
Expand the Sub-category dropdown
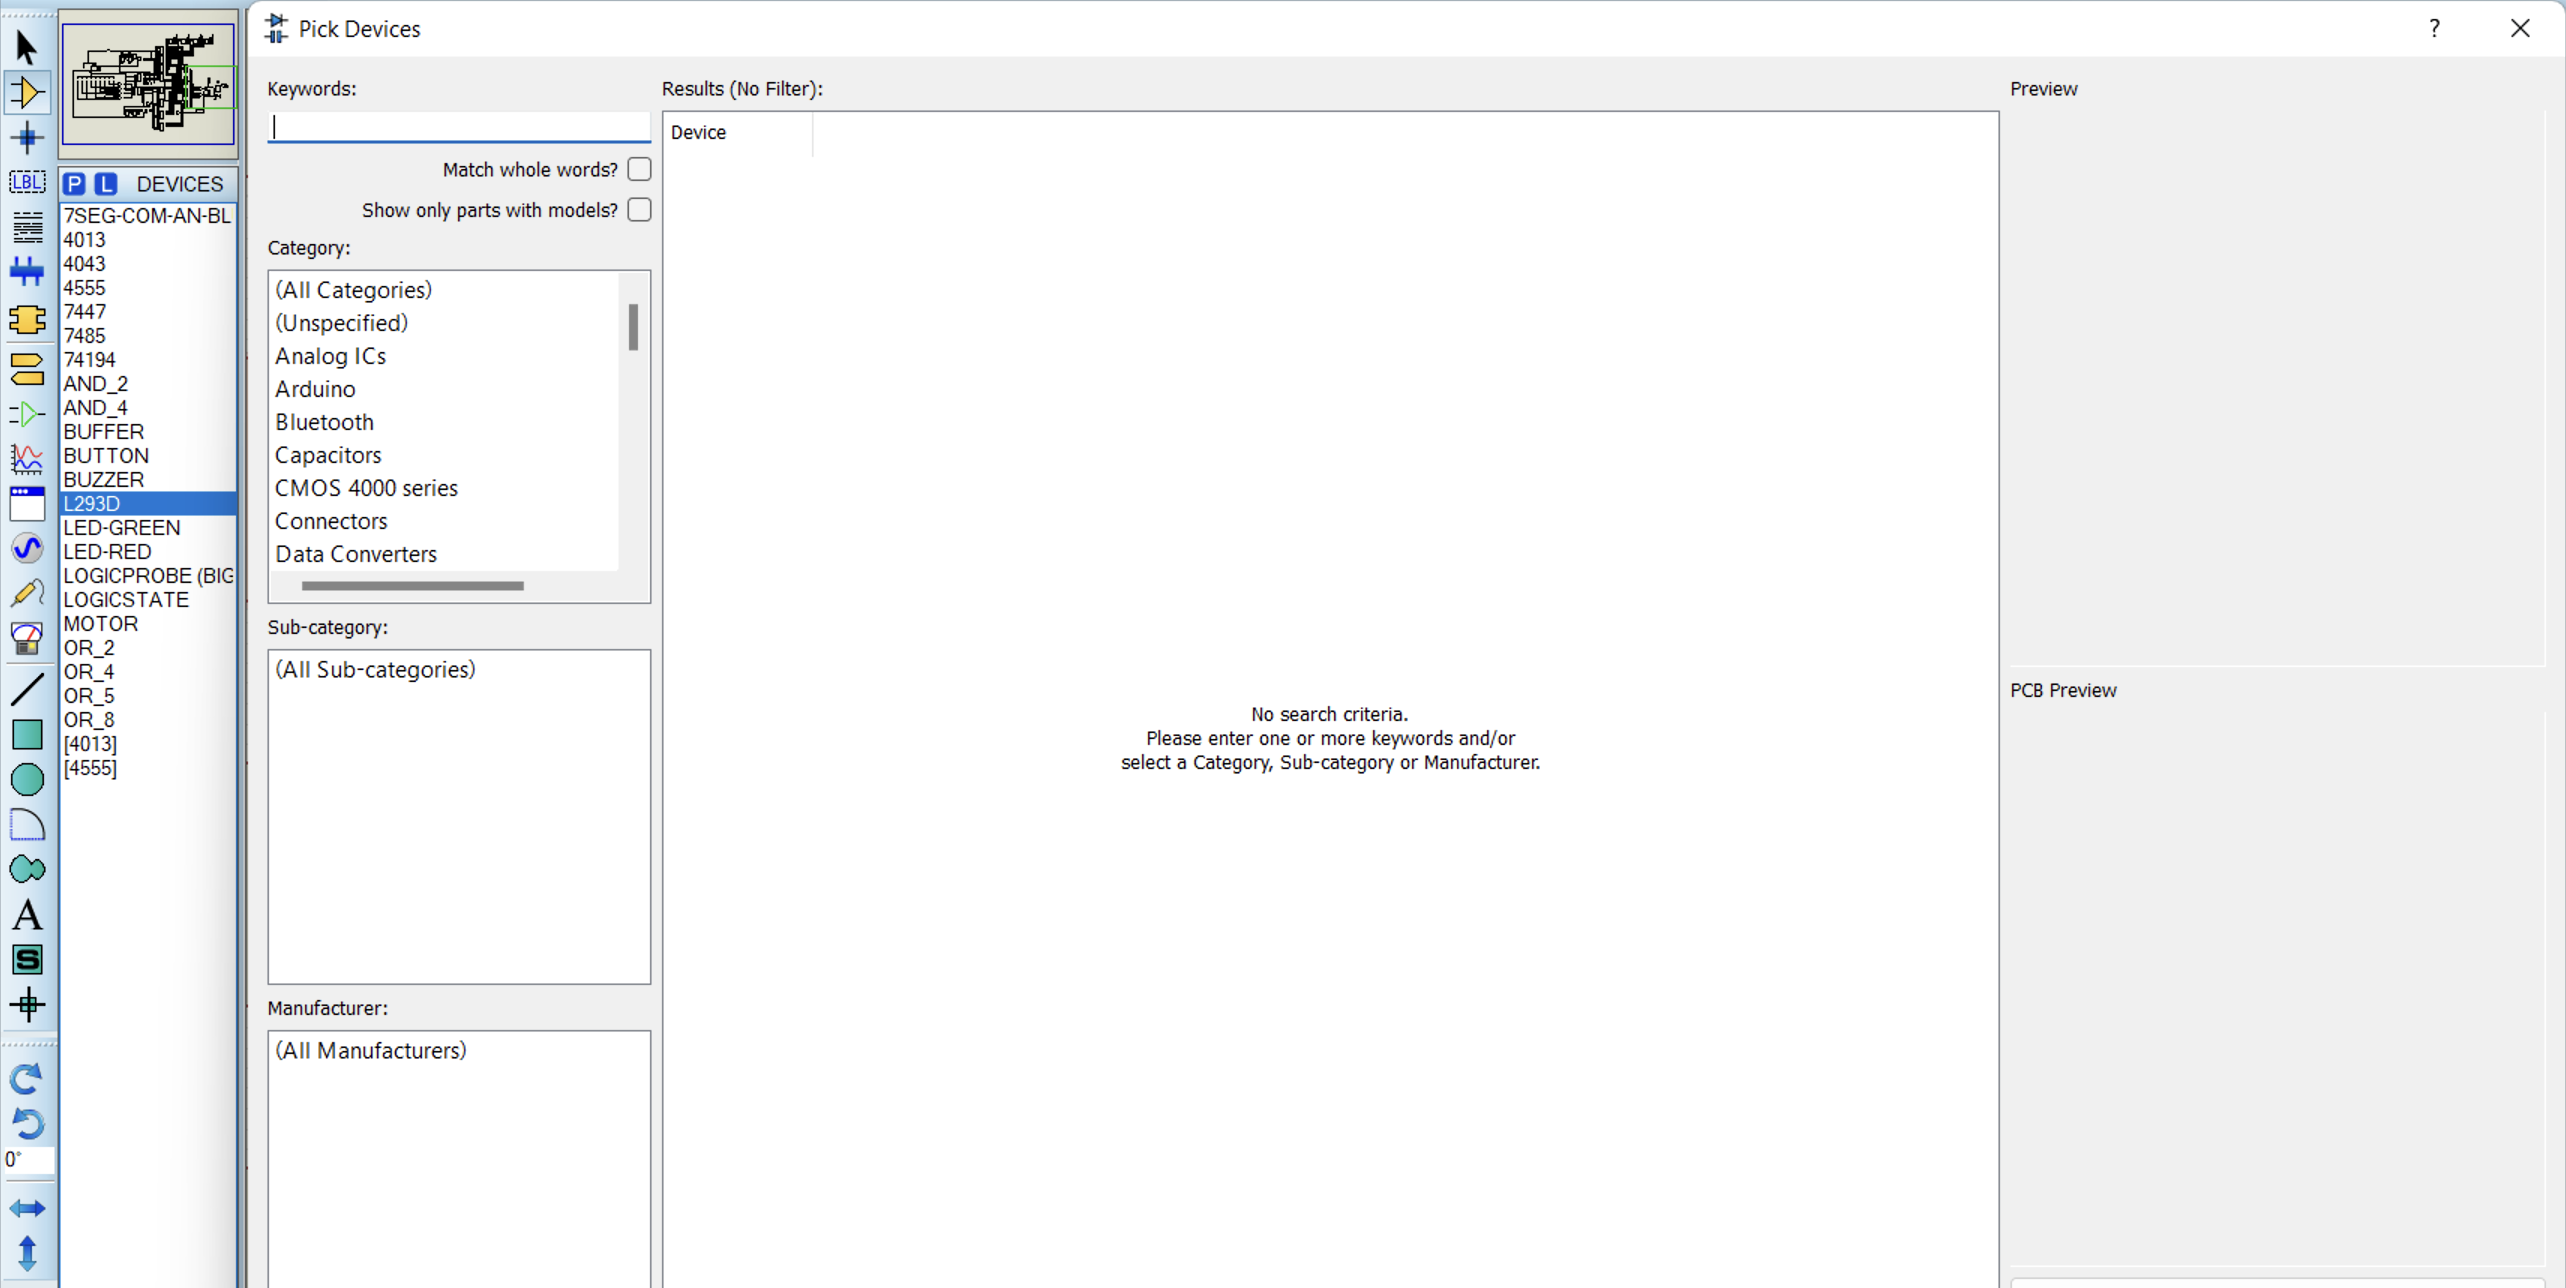(458, 669)
